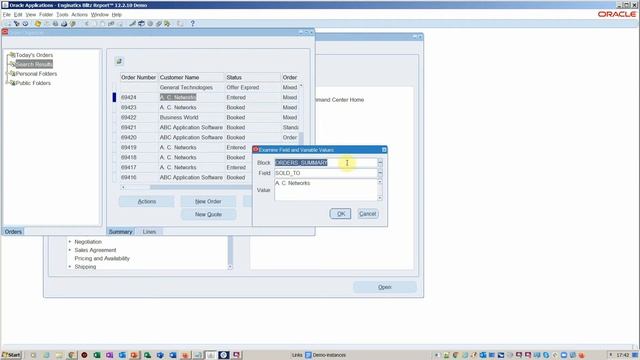The image size is (640, 360).
Task: Switch to the Lines tab
Action: pos(149,231)
